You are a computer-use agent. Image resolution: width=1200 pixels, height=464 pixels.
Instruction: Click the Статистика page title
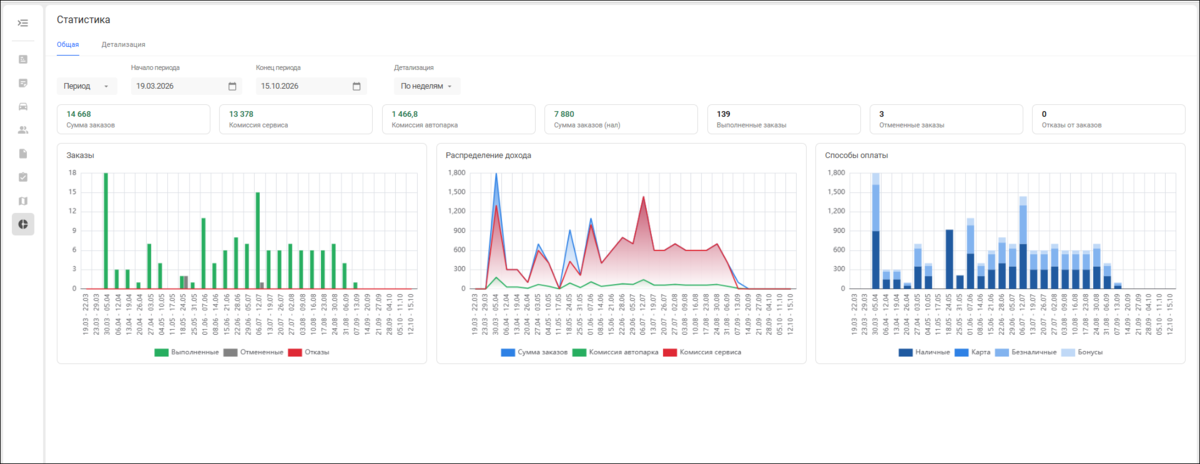click(84, 20)
